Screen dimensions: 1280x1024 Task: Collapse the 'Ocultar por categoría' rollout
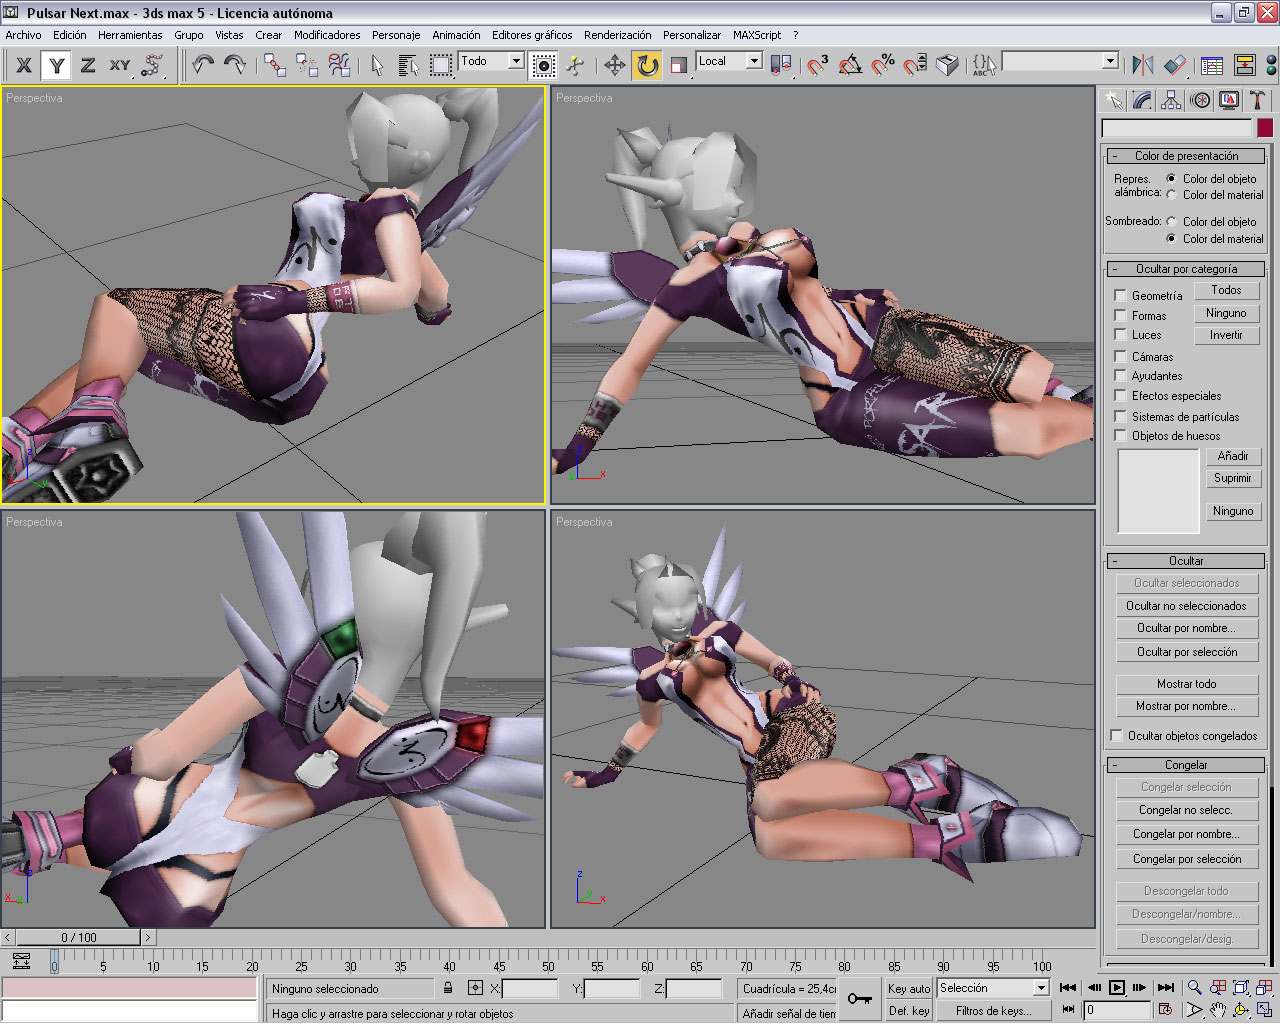pyautogui.click(x=1186, y=269)
